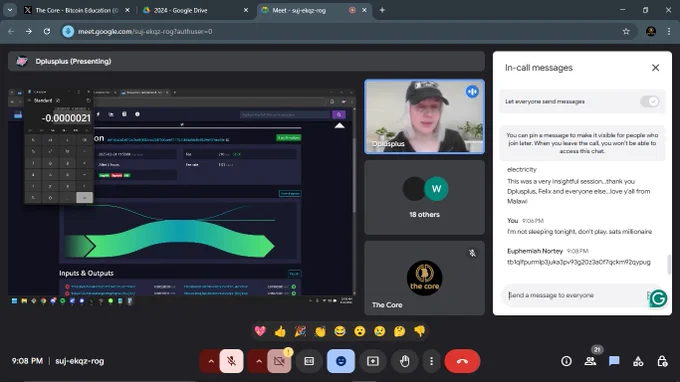Click the Grammarly icon in message box
Image resolution: width=680 pixels, height=382 pixels.
[x=658, y=298]
